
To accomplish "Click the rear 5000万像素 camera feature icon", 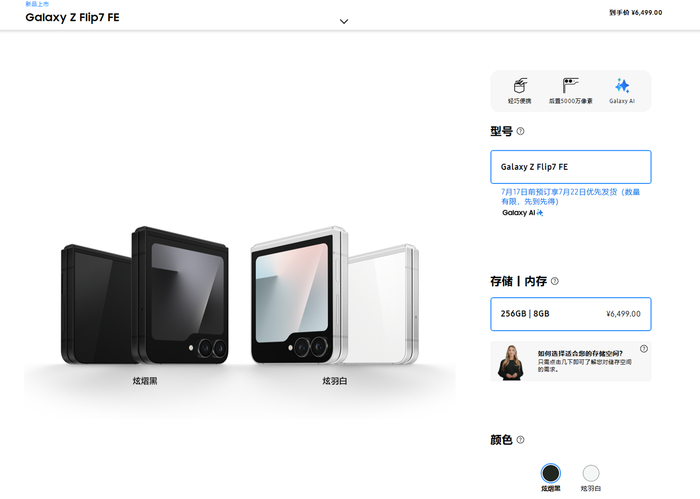I will (x=571, y=85).
